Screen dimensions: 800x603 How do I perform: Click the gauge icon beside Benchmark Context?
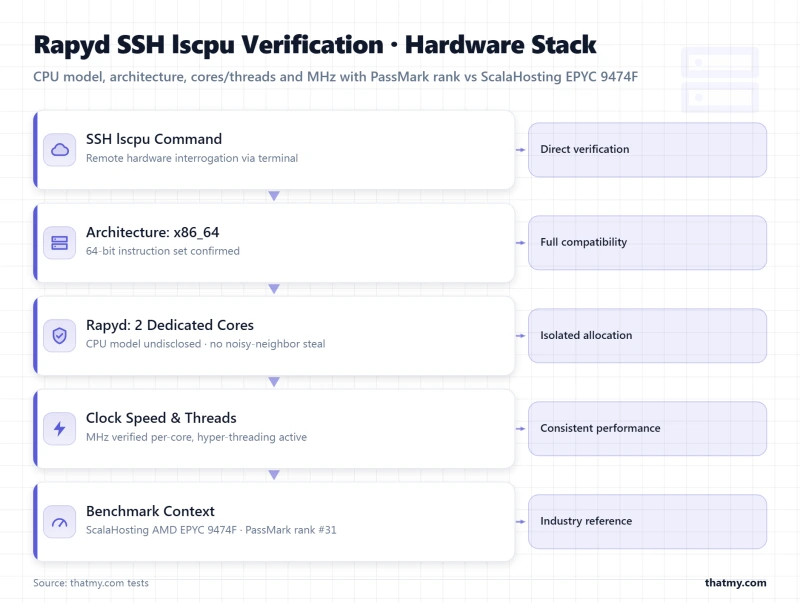click(x=60, y=521)
